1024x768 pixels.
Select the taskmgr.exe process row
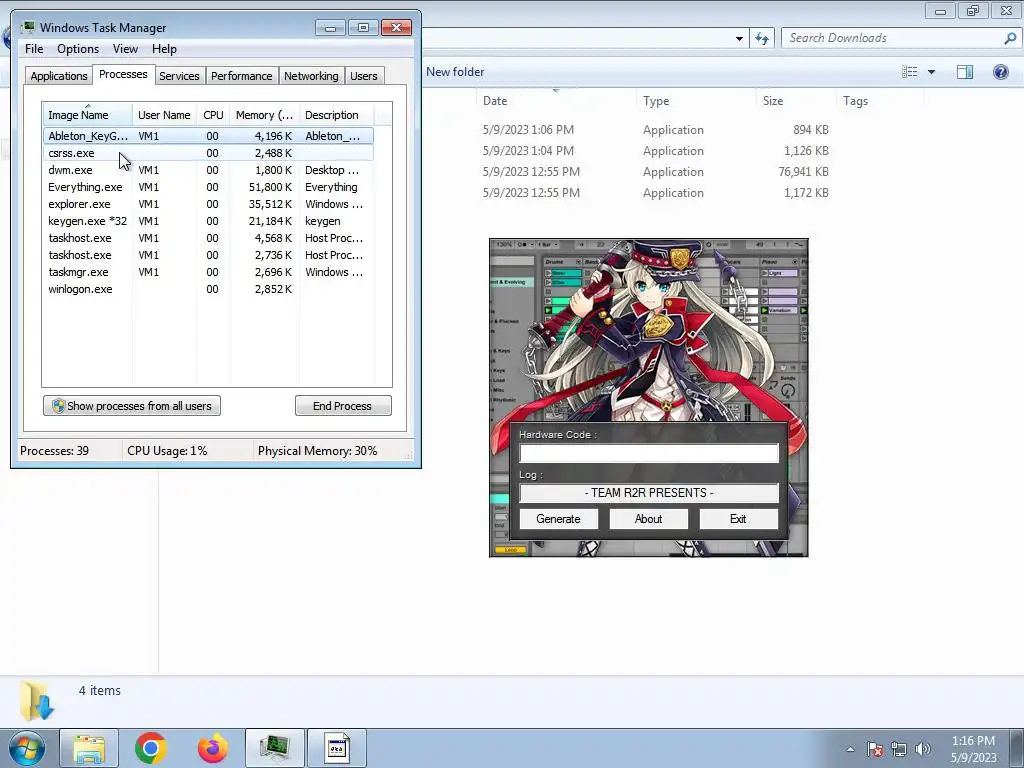coord(208,272)
